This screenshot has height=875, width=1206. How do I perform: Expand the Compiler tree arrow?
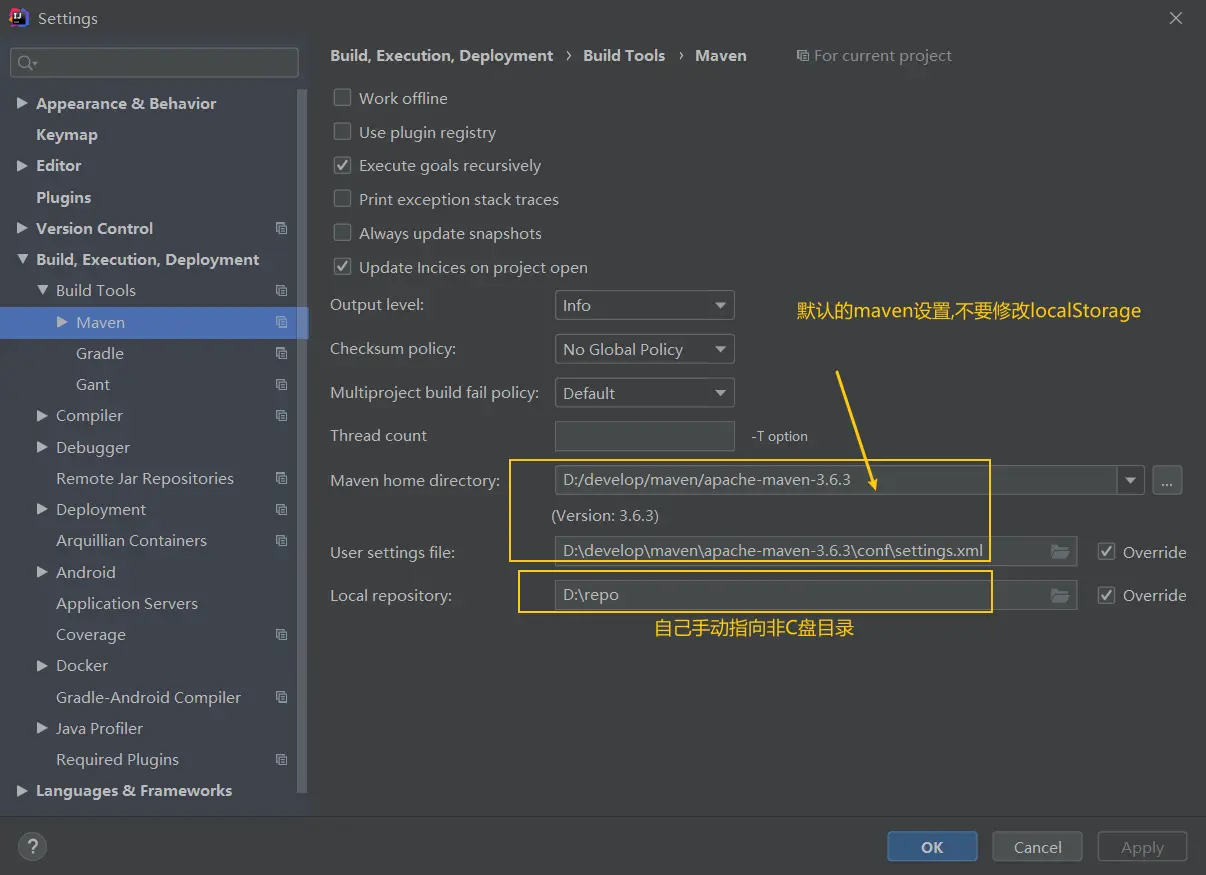coord(42,415)
